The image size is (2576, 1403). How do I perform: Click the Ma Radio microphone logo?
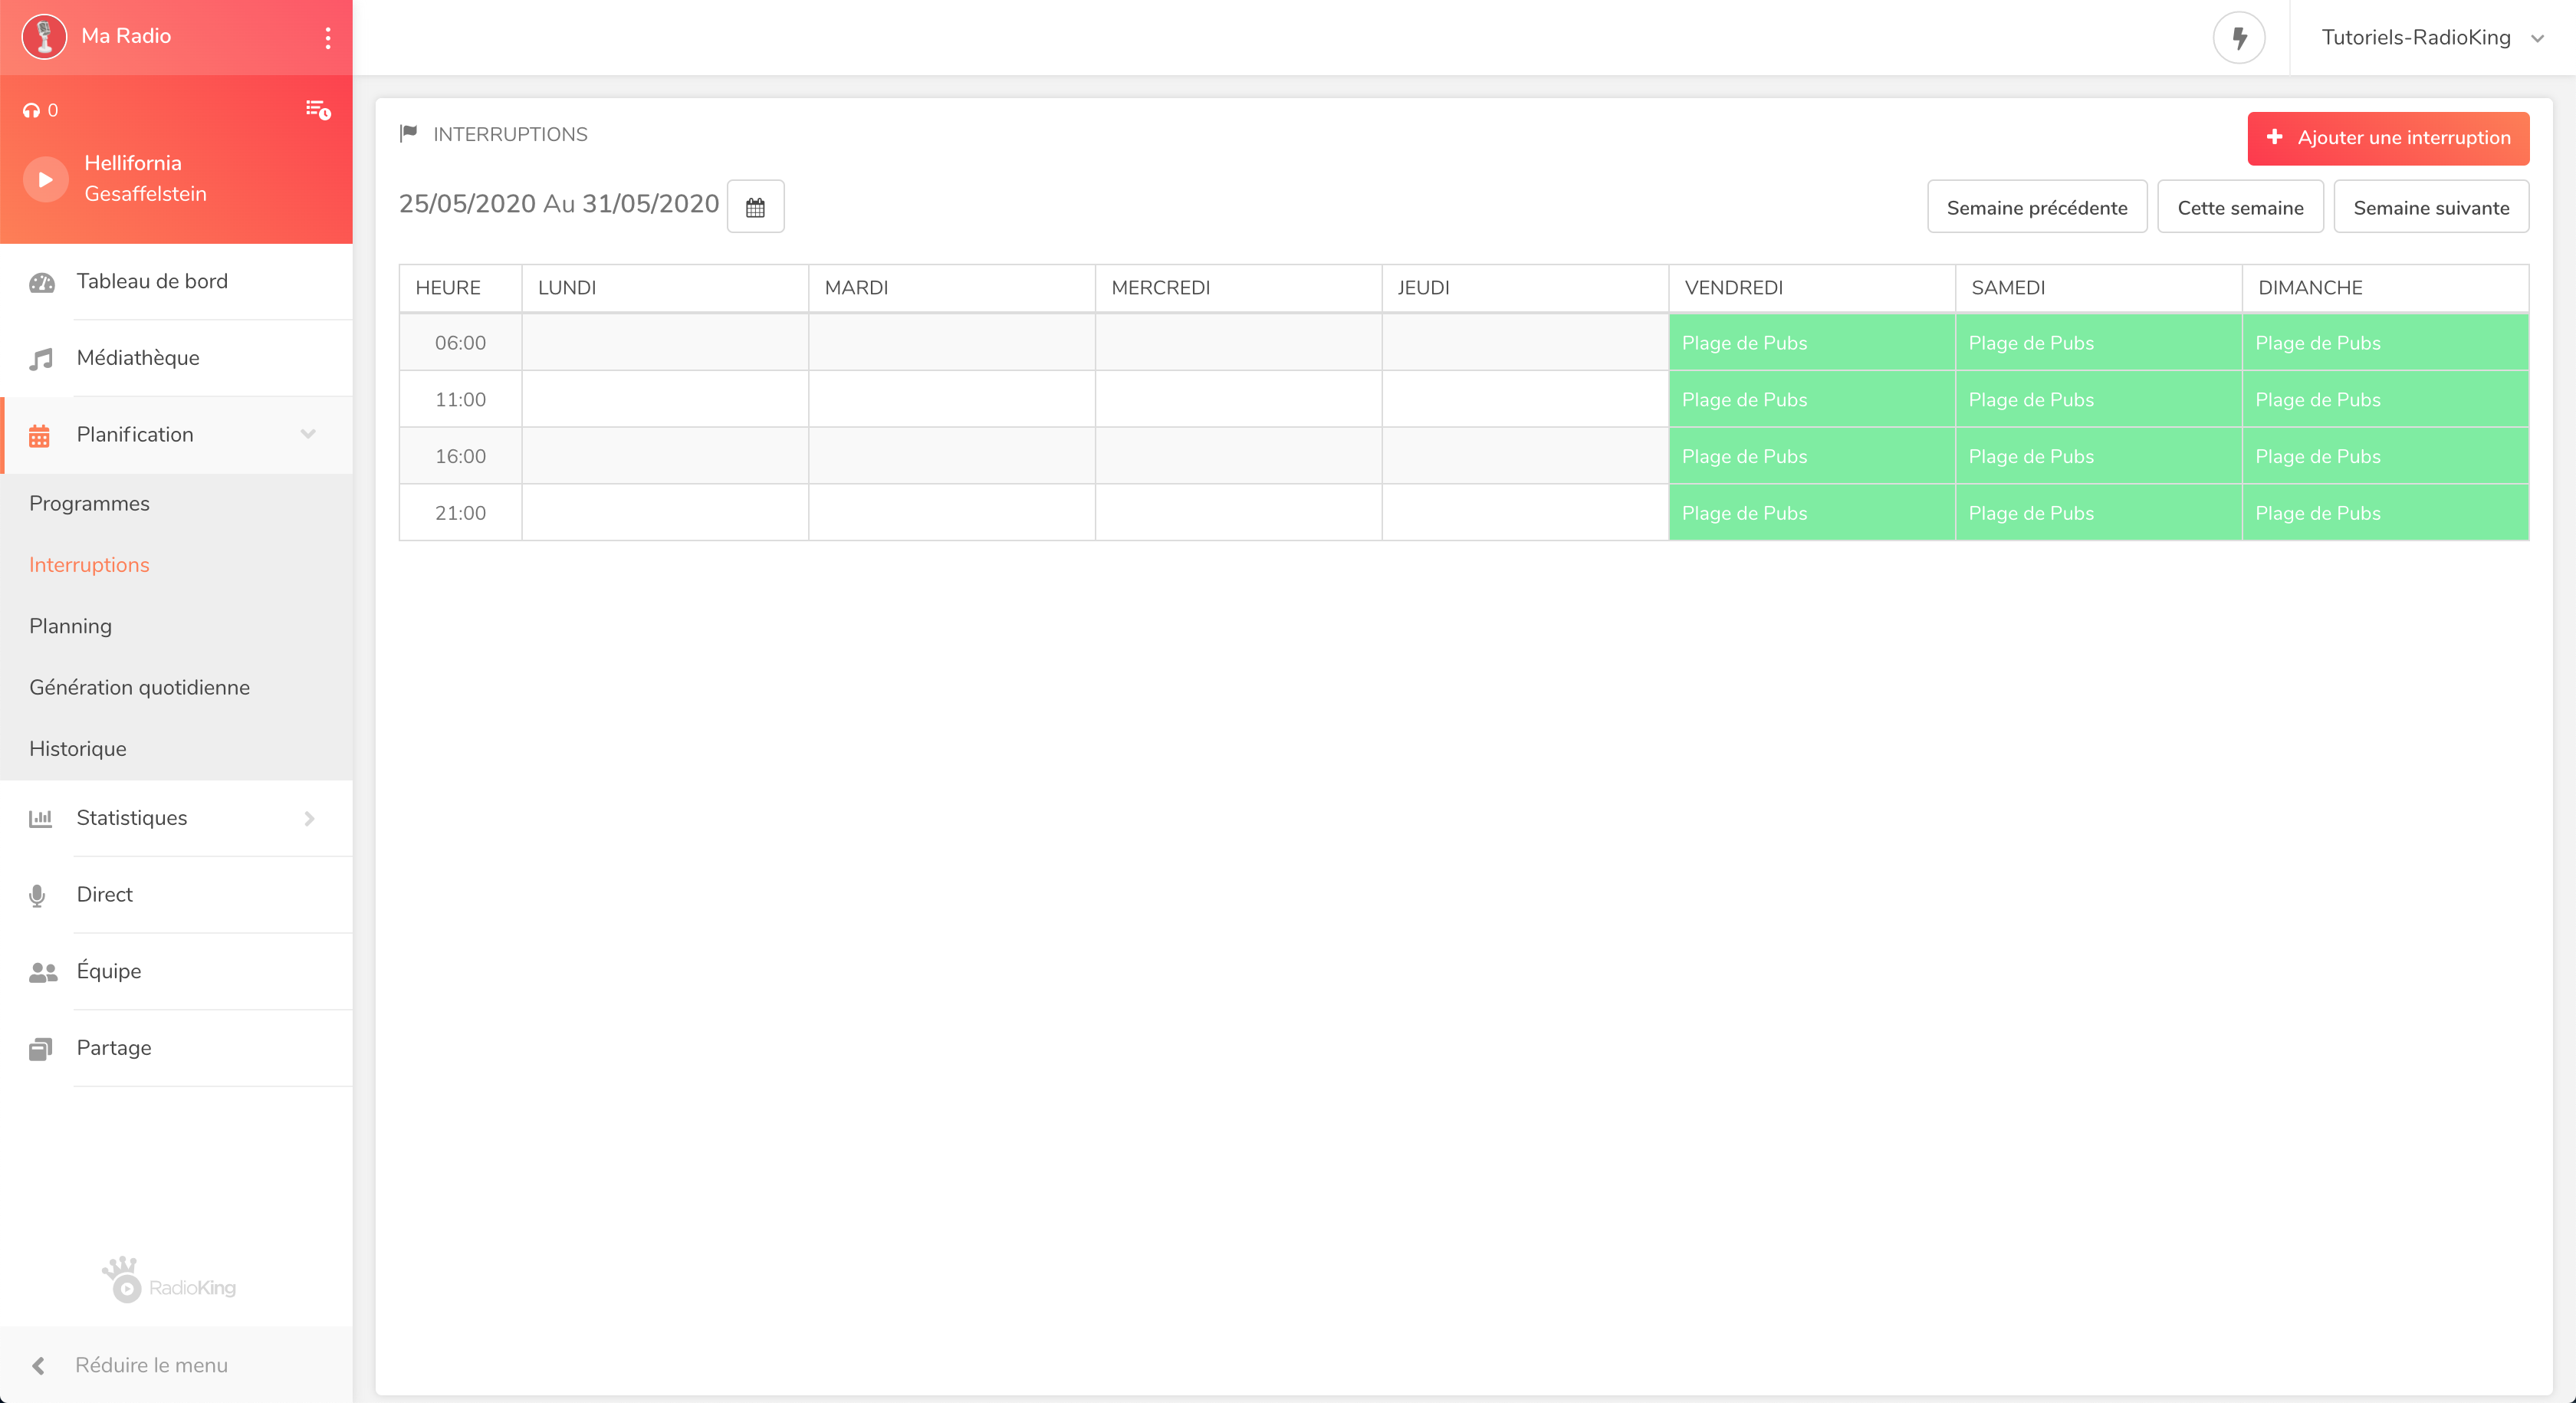point(44,37)
